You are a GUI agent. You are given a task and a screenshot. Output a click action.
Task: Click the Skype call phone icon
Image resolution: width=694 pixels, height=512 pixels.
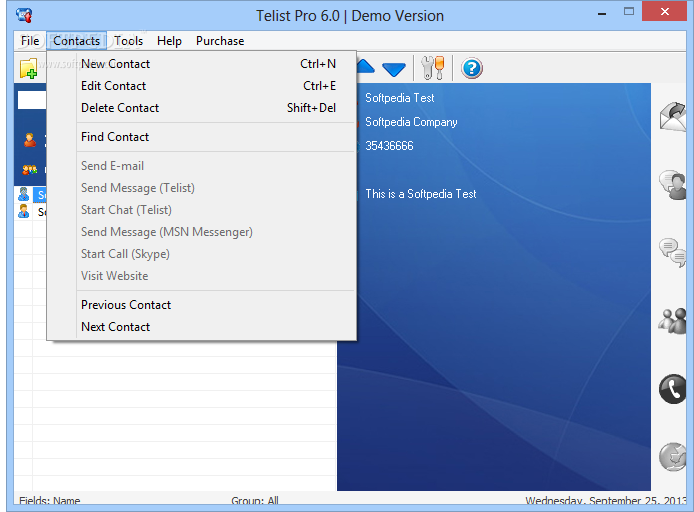[673, 389]
